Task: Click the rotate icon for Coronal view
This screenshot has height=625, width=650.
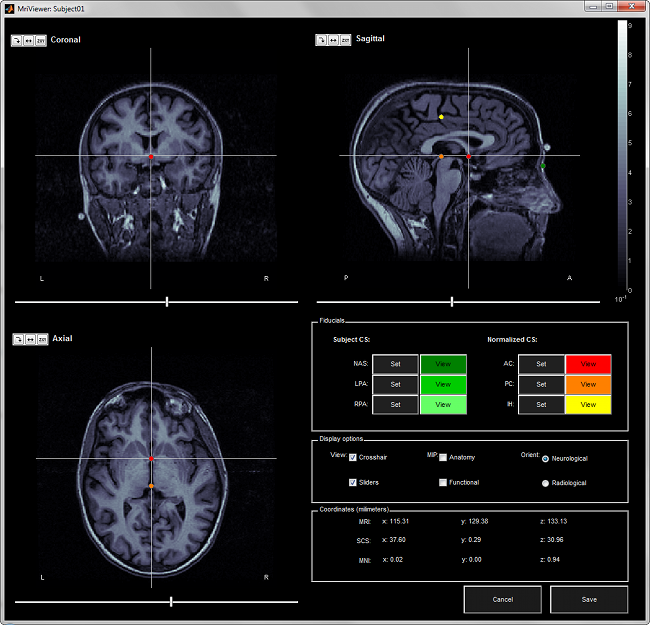Action: click(x=16, y=40)
